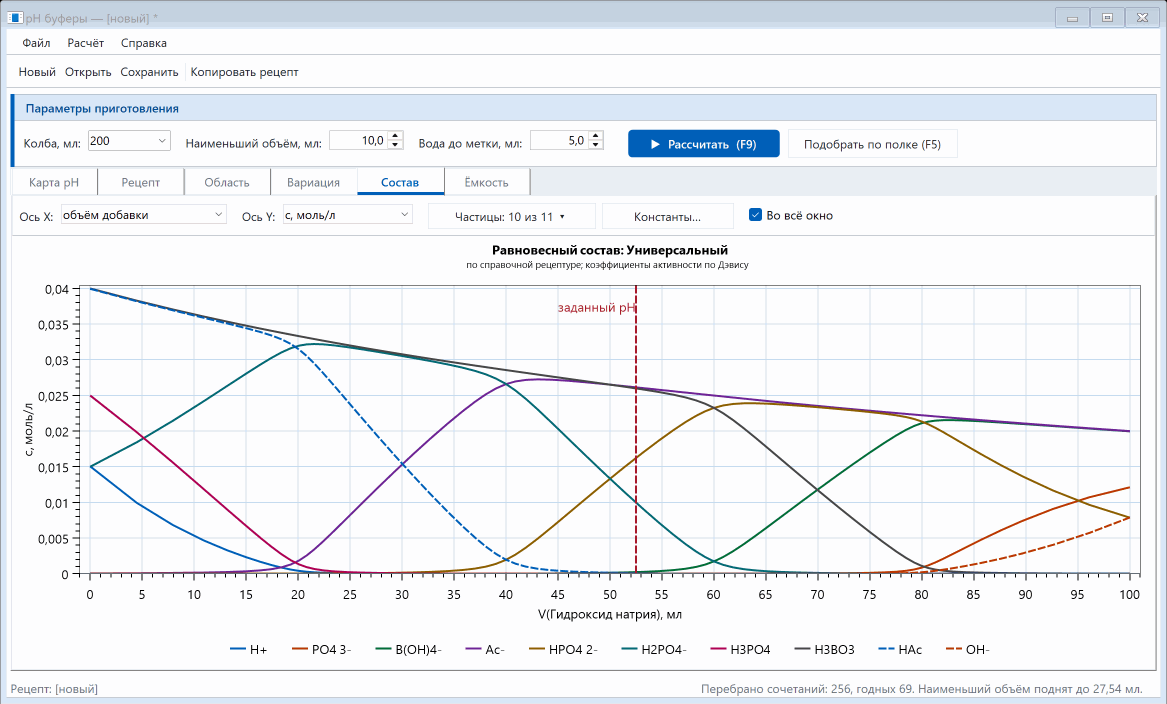Image resolution: width=1167 pixels, height=704 pixels.
Task: Click the H+ legend color marker
Action: click(x=237, y=650)
